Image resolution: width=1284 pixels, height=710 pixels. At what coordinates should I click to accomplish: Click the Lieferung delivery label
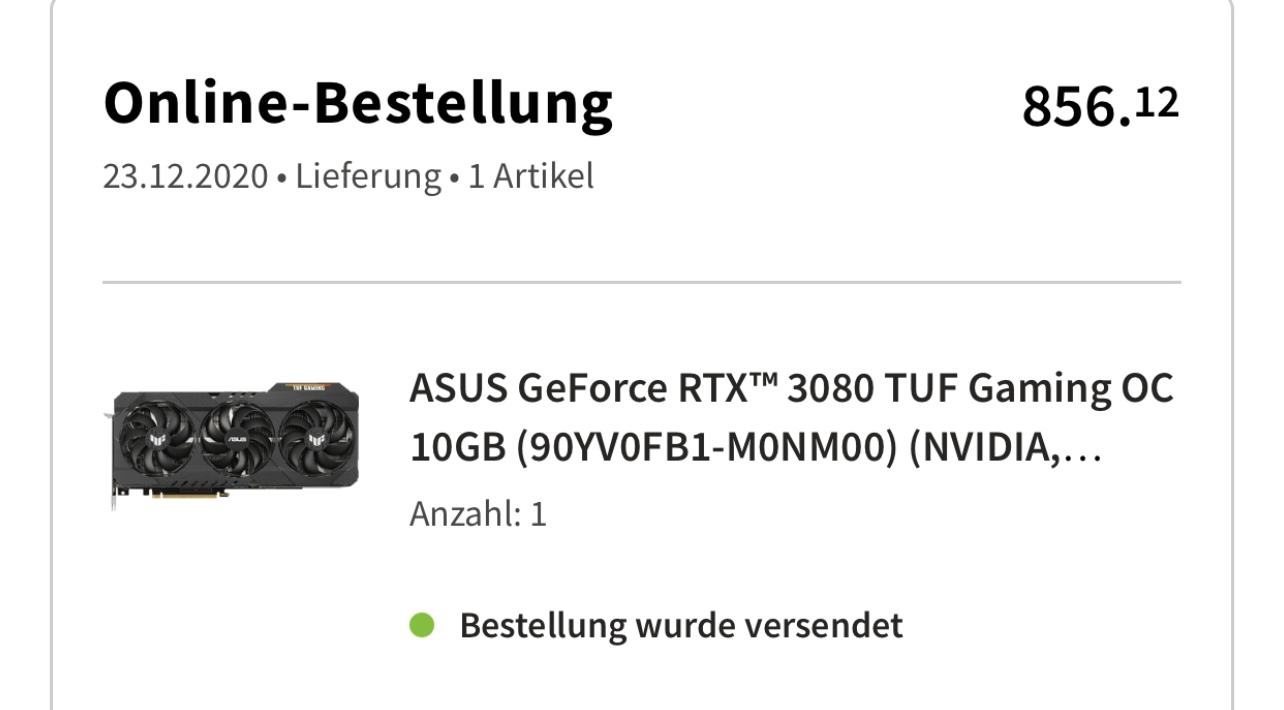point(369,177)
